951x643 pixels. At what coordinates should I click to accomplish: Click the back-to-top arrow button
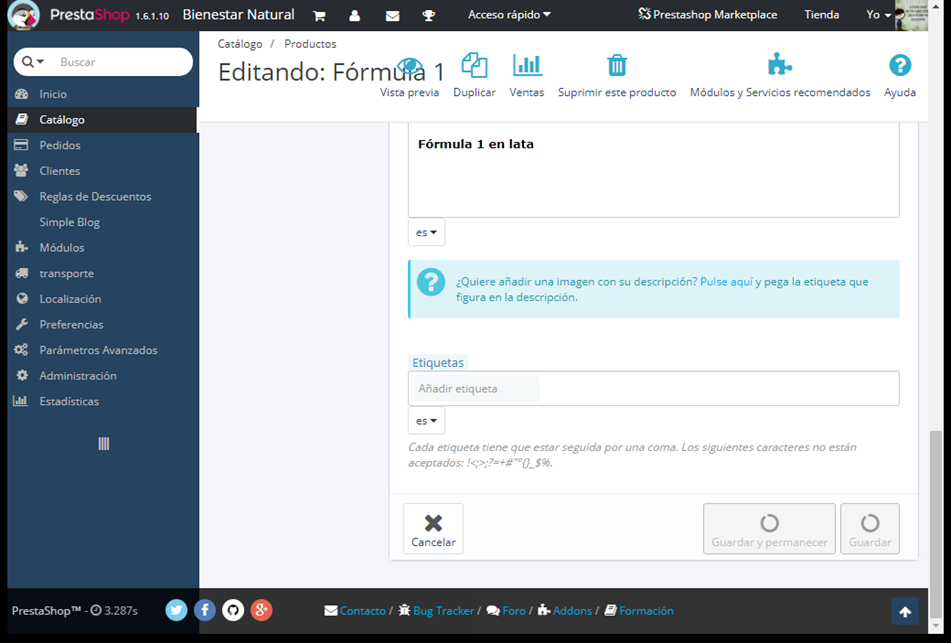click(905, 611)
